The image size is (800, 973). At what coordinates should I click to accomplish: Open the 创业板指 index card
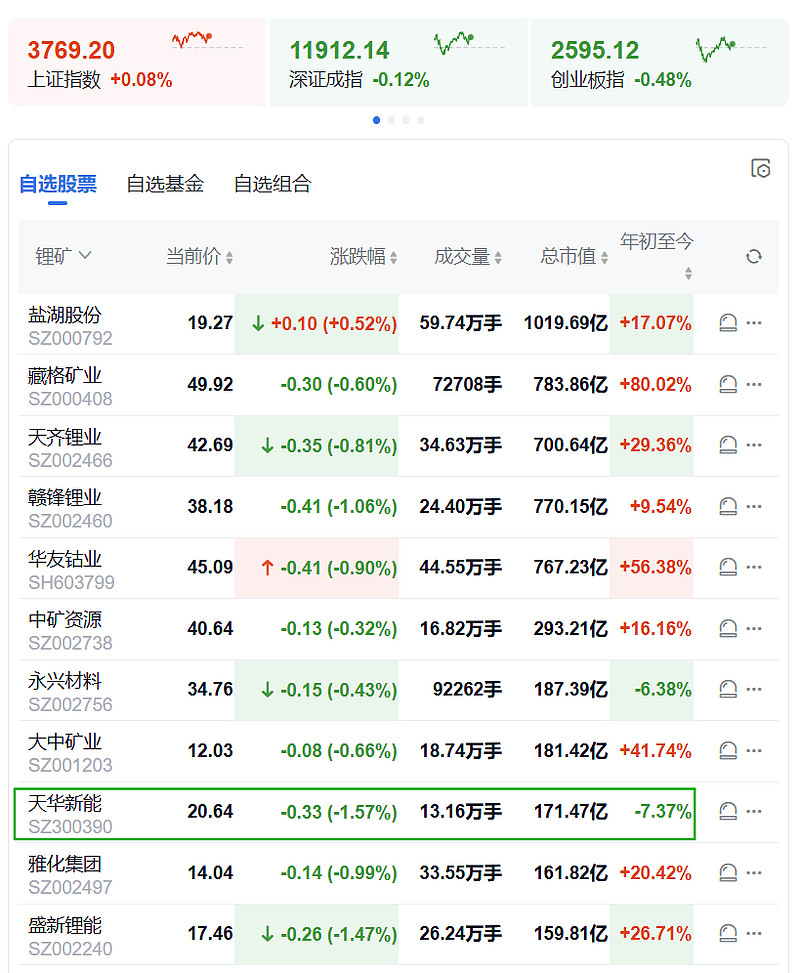(x=660, y=63)
